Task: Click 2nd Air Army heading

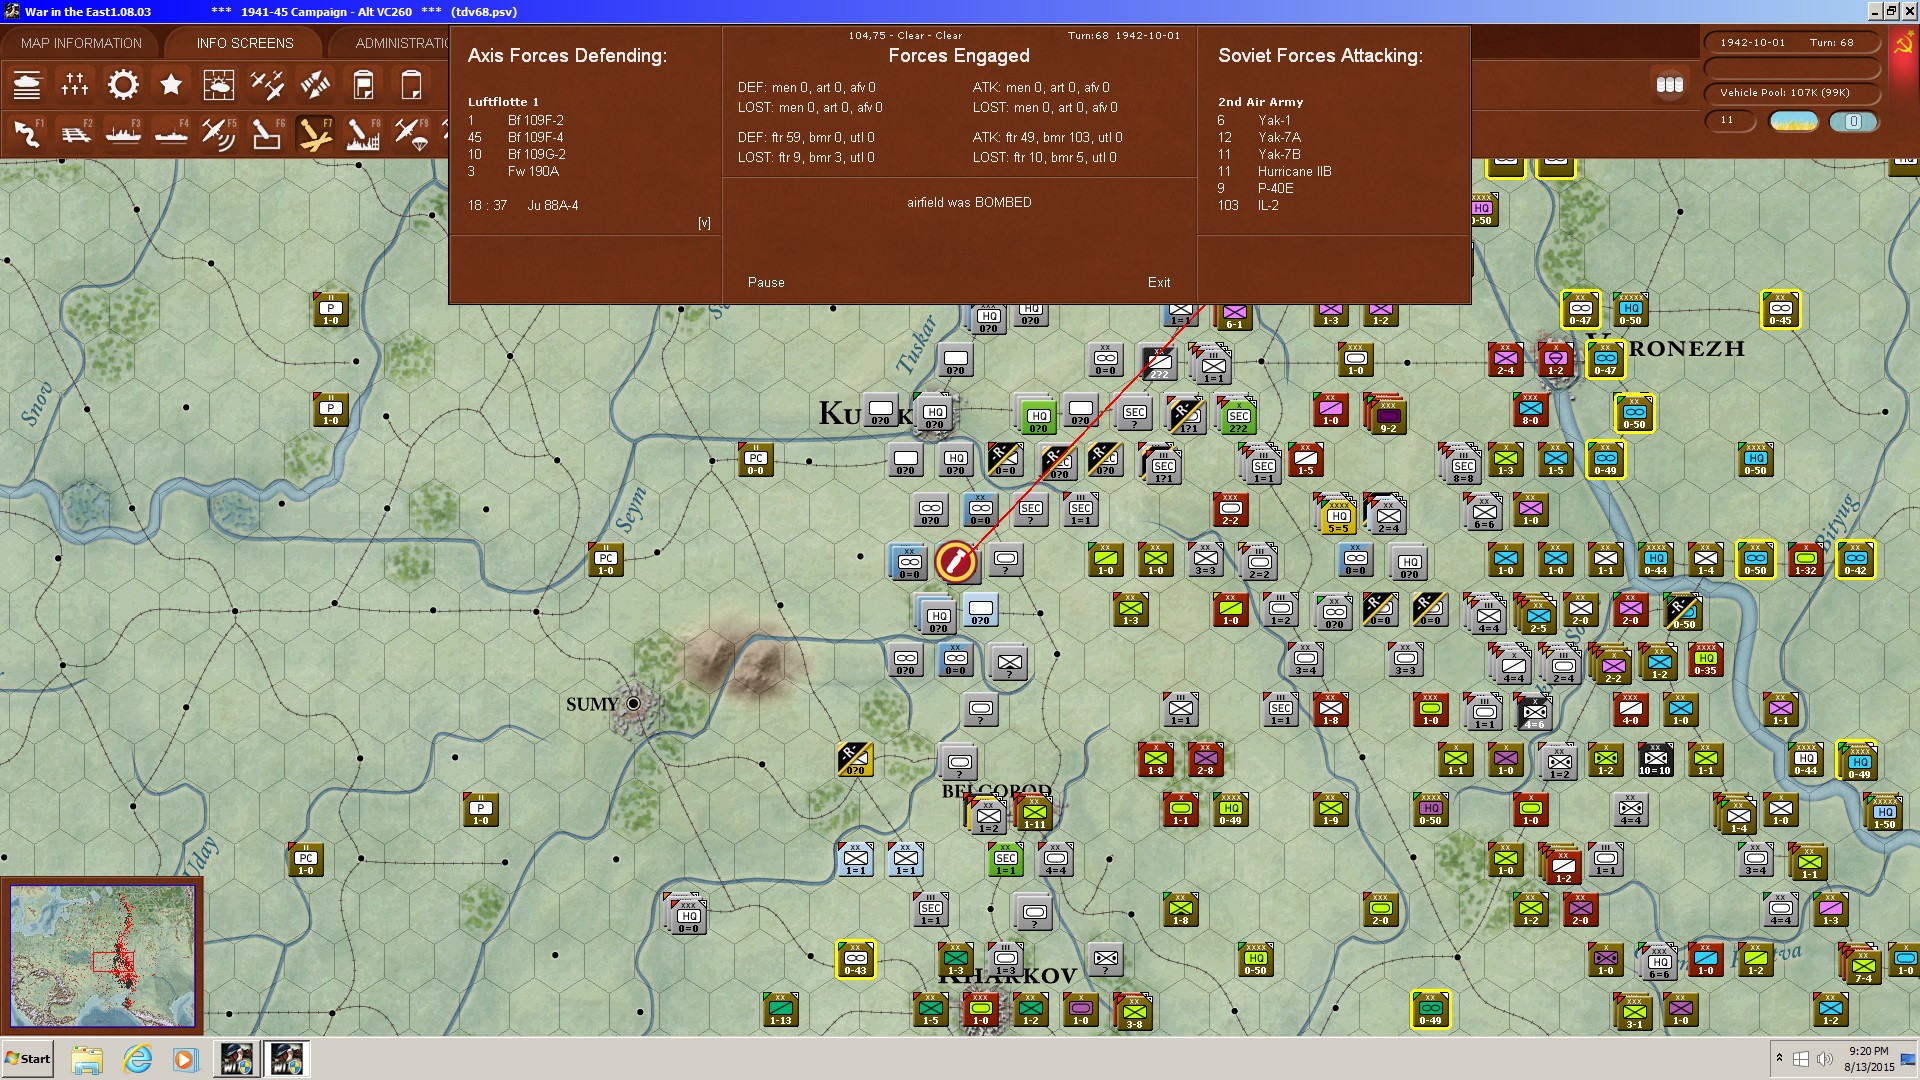Action: click(1260, 102)
